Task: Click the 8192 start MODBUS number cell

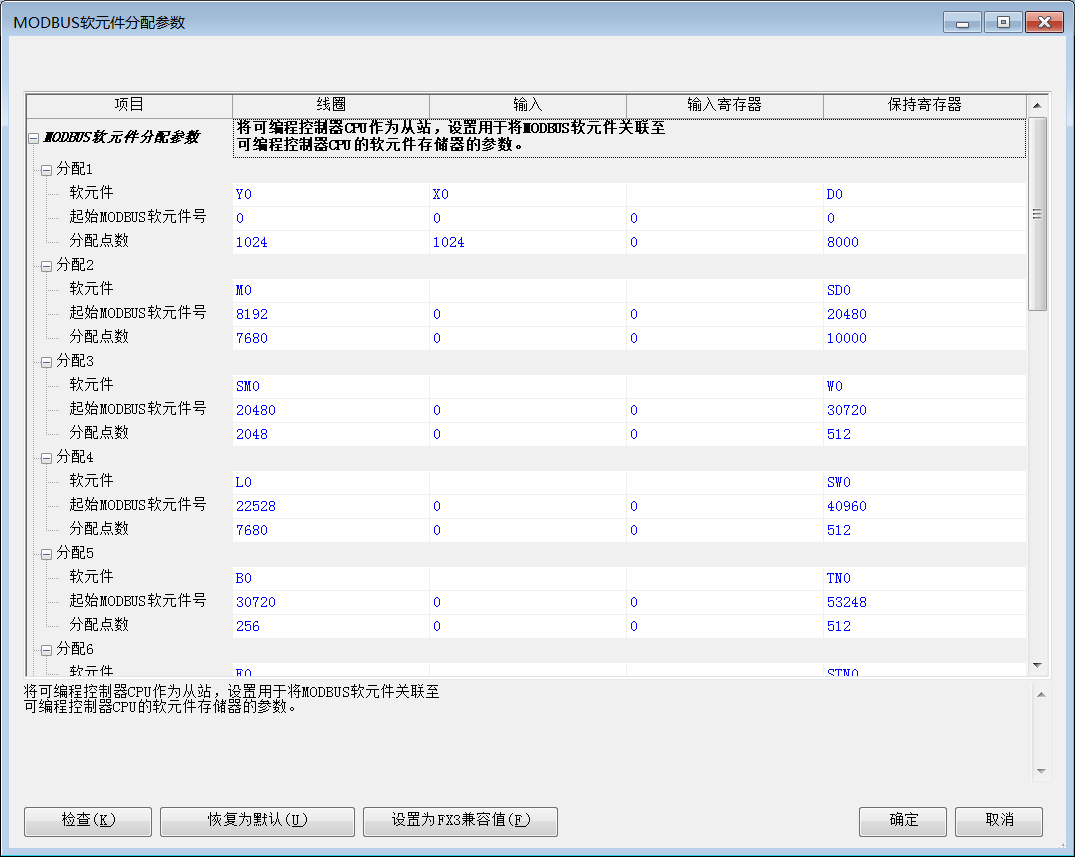Action: click(x=330, y=314)
